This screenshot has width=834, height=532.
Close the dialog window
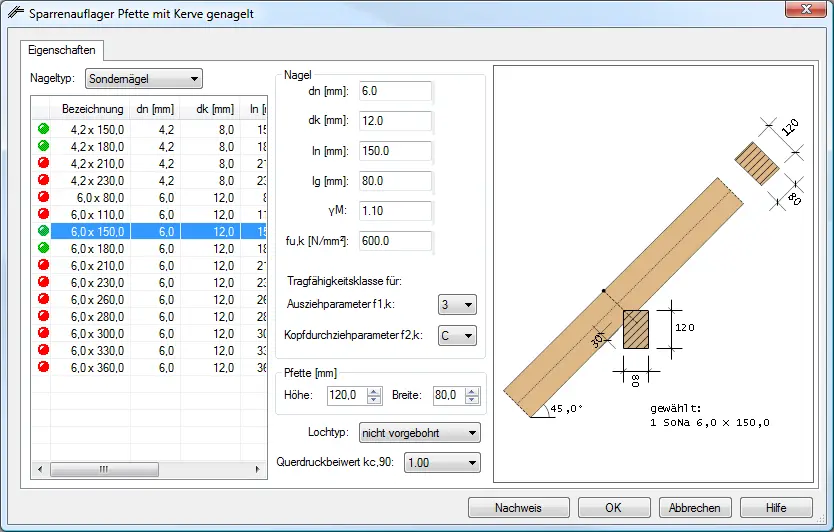pyautogui.click(x=805, y=9)
